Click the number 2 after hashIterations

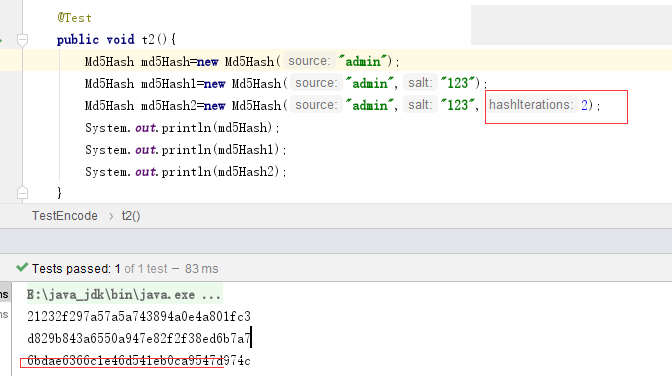click(x=584, y=105)
